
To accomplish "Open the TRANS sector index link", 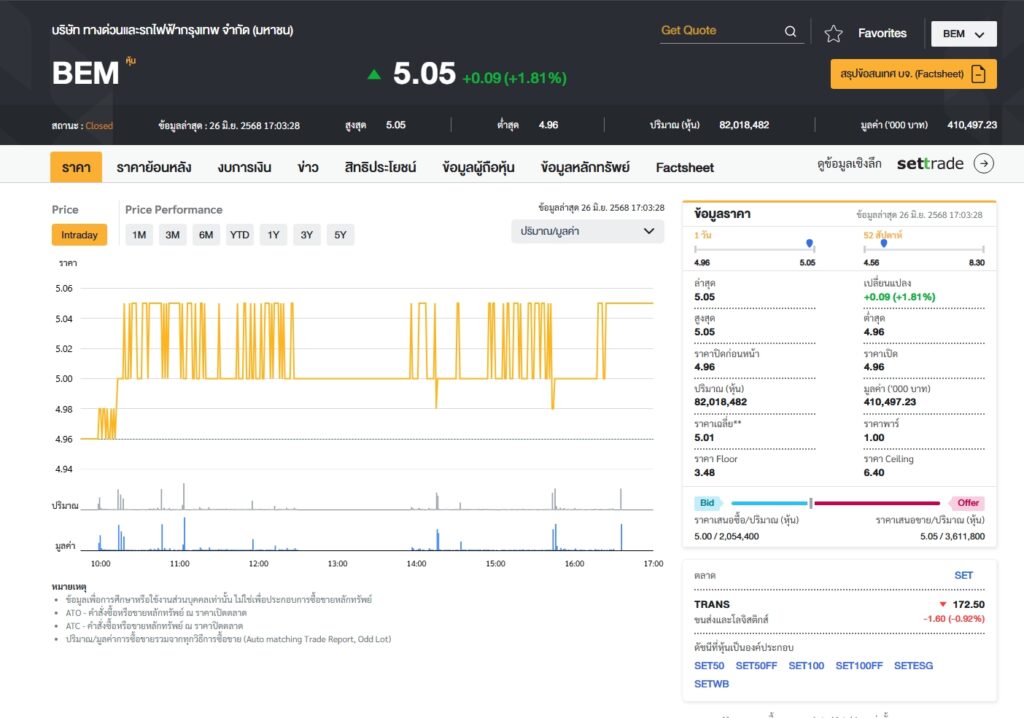I will 712,604.
